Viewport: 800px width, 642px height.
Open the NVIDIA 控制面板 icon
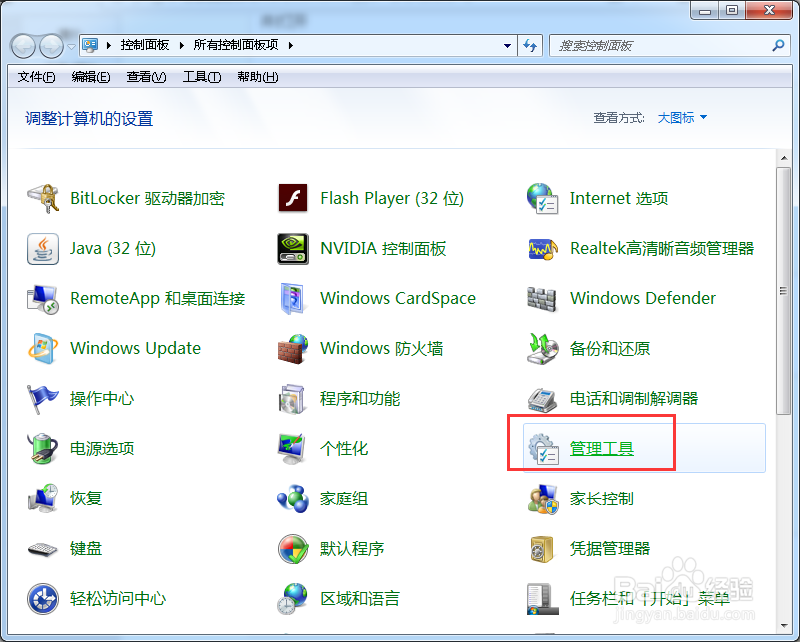[293, 249]
